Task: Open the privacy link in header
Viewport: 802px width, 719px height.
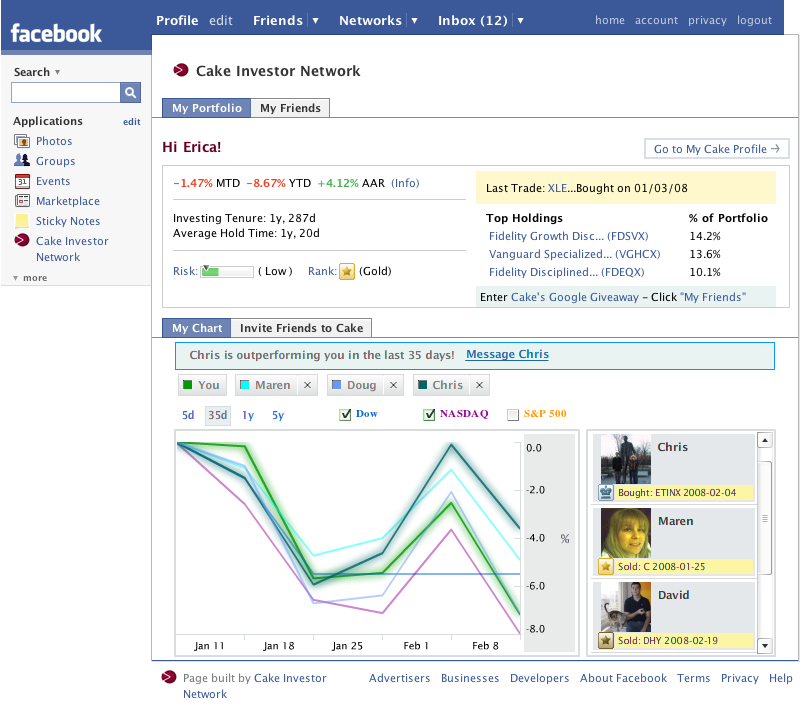Action: click(x=707, y=20)
